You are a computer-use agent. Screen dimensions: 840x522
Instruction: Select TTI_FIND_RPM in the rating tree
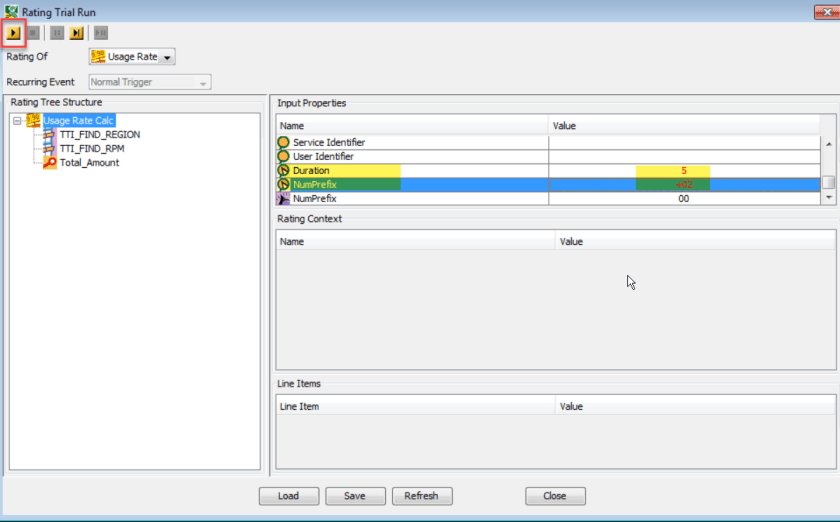(x=92, y=148)
